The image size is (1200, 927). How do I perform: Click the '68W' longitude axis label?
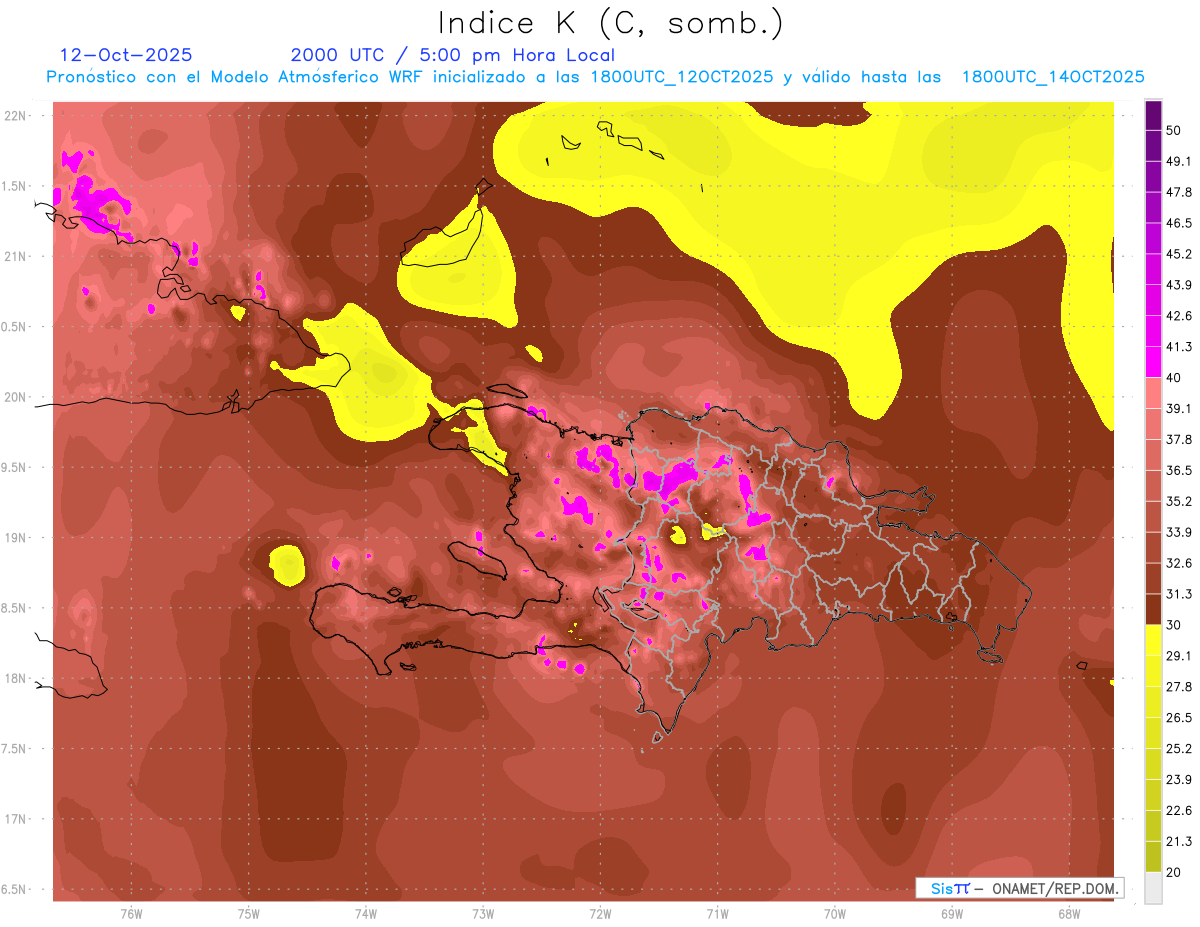tap(1068, 913)
